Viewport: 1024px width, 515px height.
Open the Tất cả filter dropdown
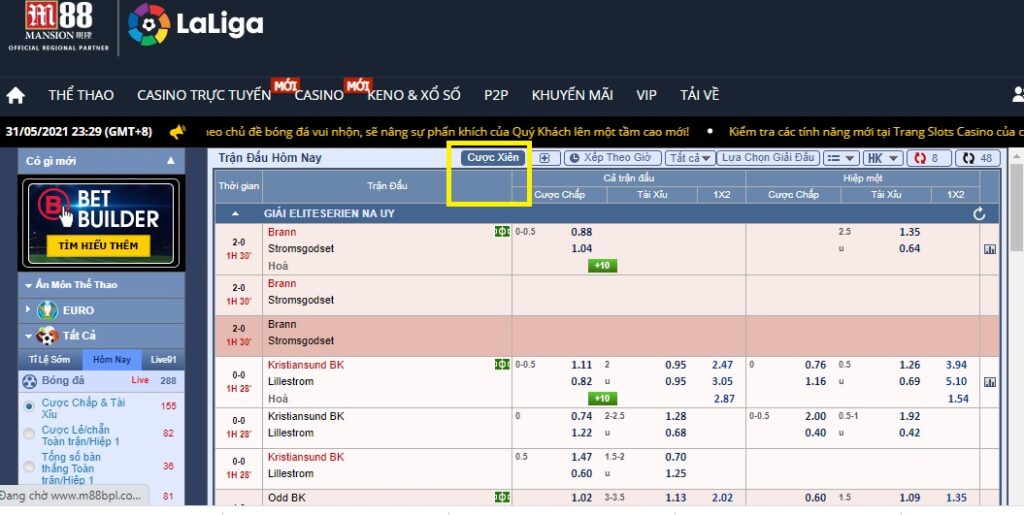click(690, 158)
